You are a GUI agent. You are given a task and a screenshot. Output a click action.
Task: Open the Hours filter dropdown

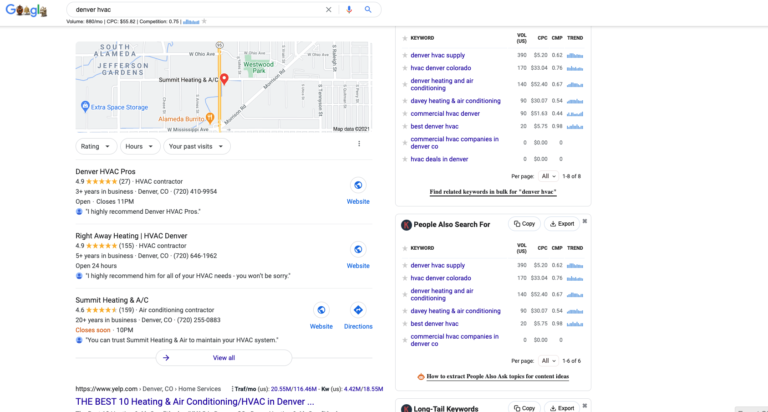[x=140, y=146]
